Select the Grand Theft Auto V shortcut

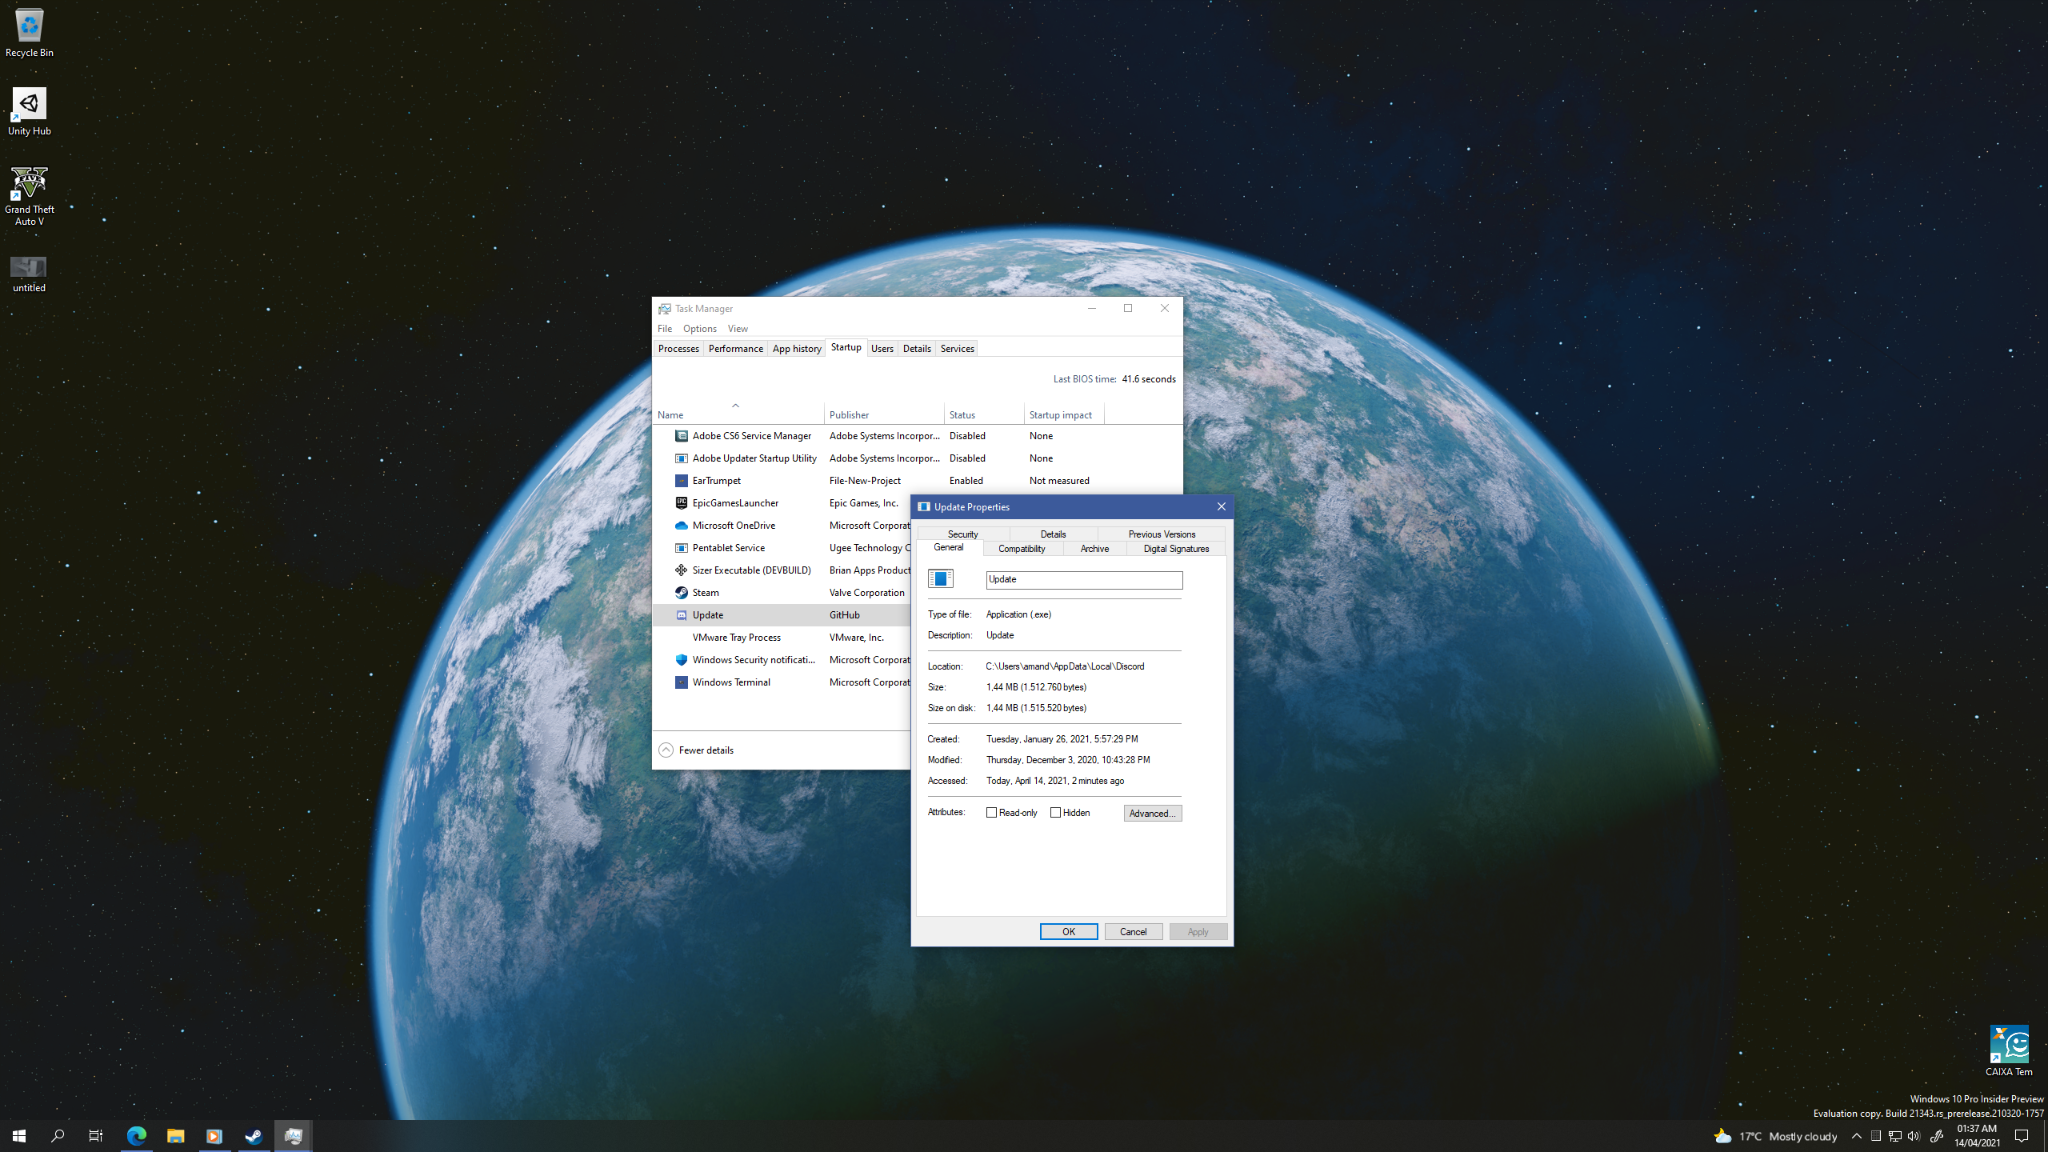pos(29,196)
